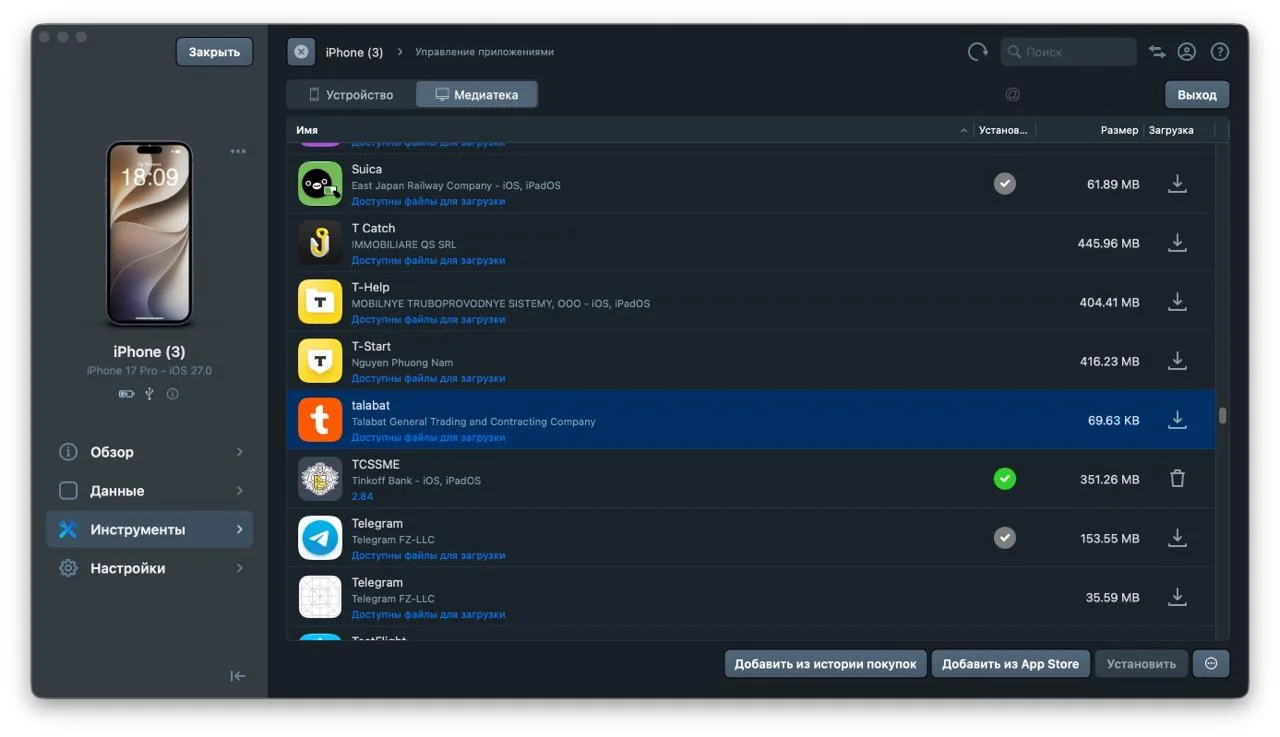Download the talabat app file
This screenshot has height=737, width=1280.
pos(1177,420)
